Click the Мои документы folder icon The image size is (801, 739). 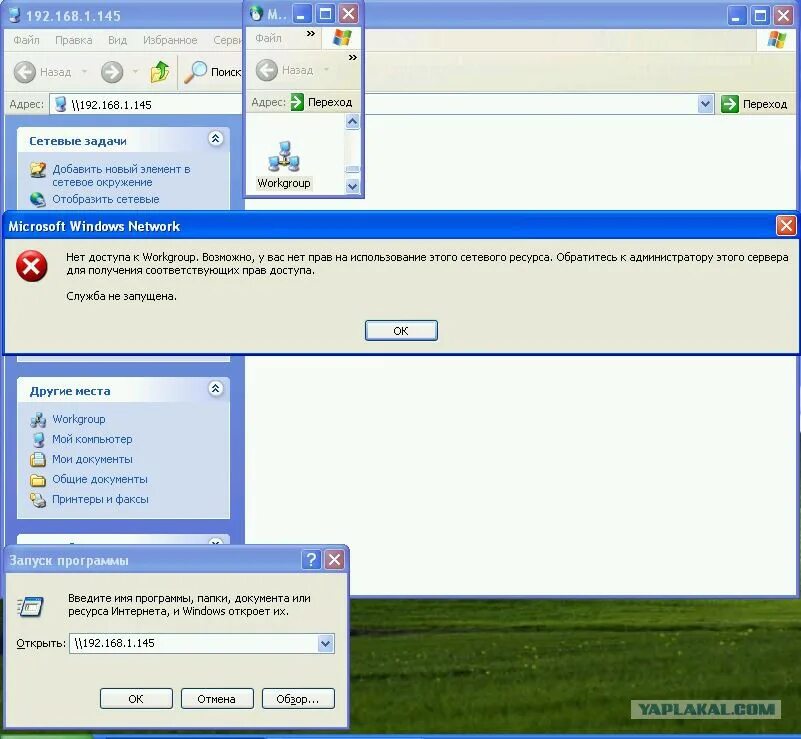pos(38,460)
